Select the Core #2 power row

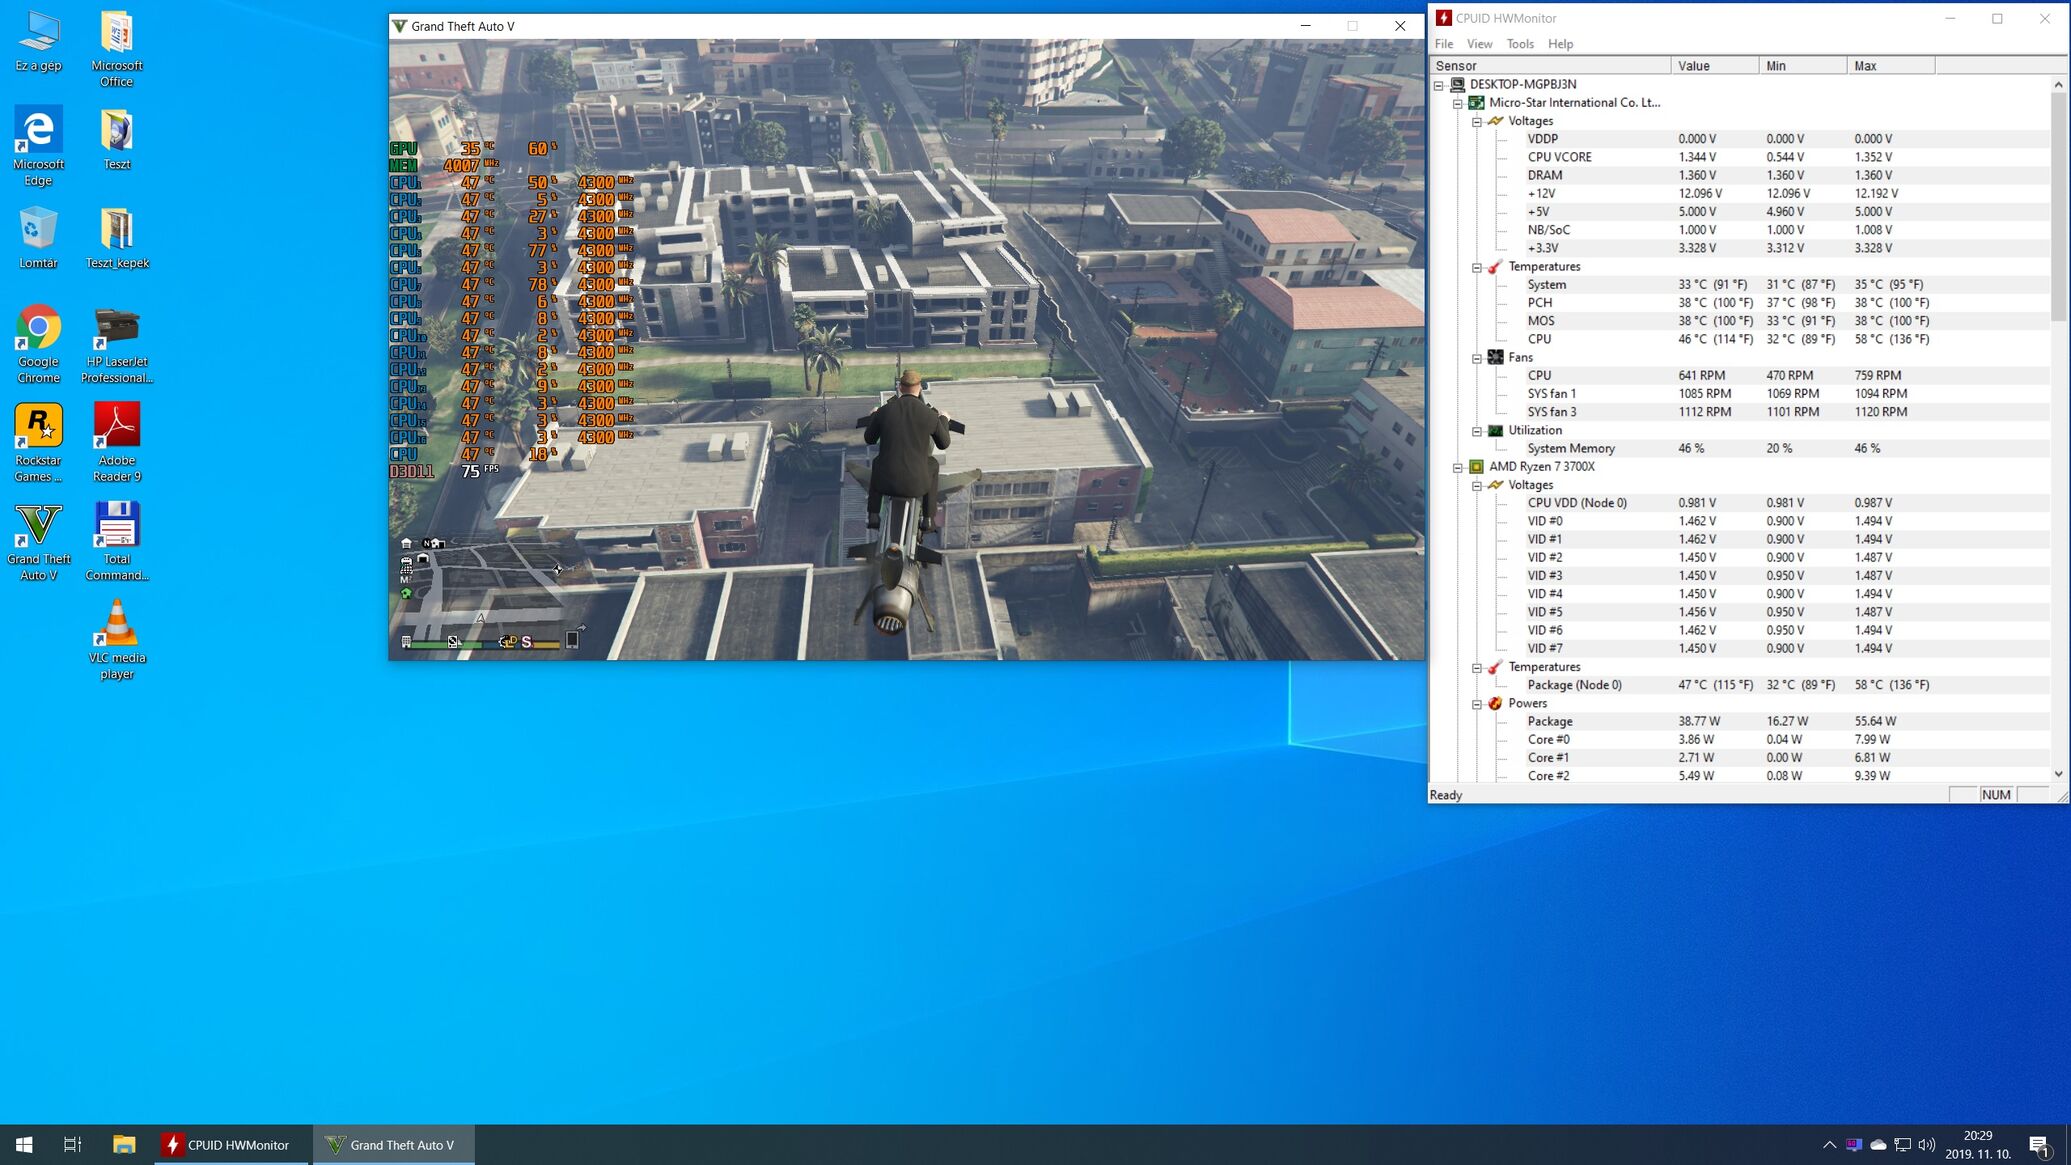coord(1740,776)
